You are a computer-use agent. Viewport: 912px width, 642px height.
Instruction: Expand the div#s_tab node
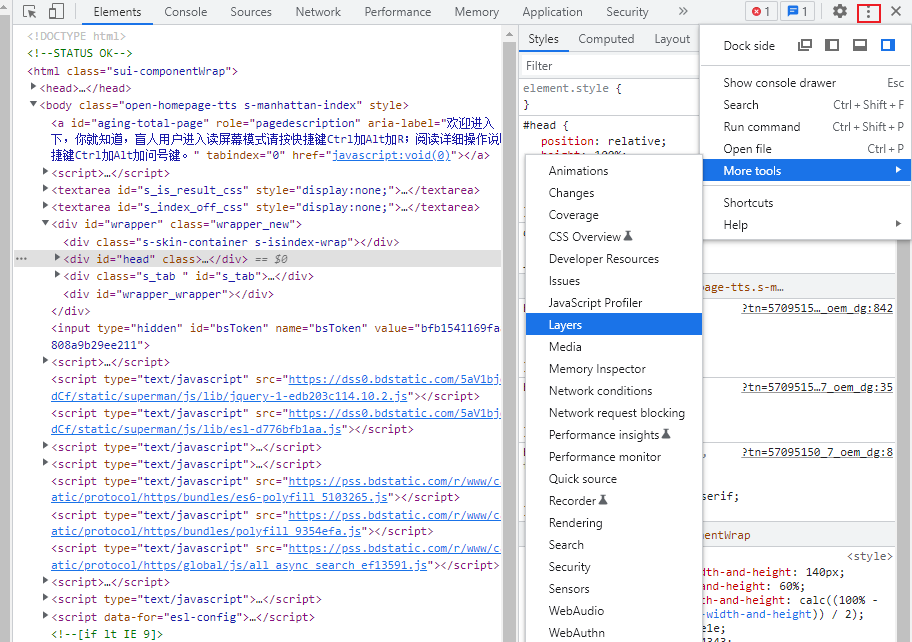click(57, 274)
